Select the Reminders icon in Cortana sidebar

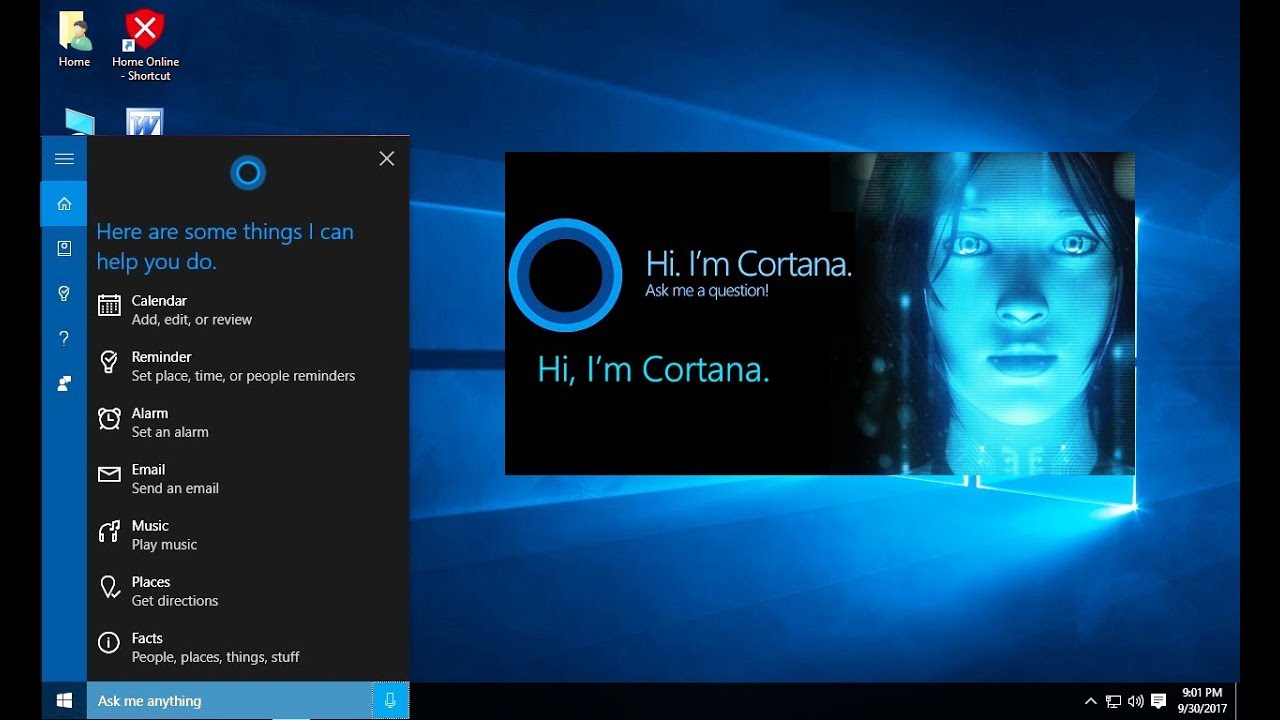click(x=64, y=293)
